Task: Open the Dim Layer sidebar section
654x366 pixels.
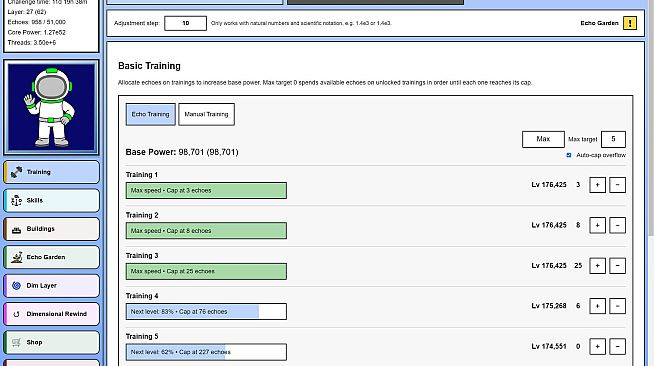Action: click(52, 285)
